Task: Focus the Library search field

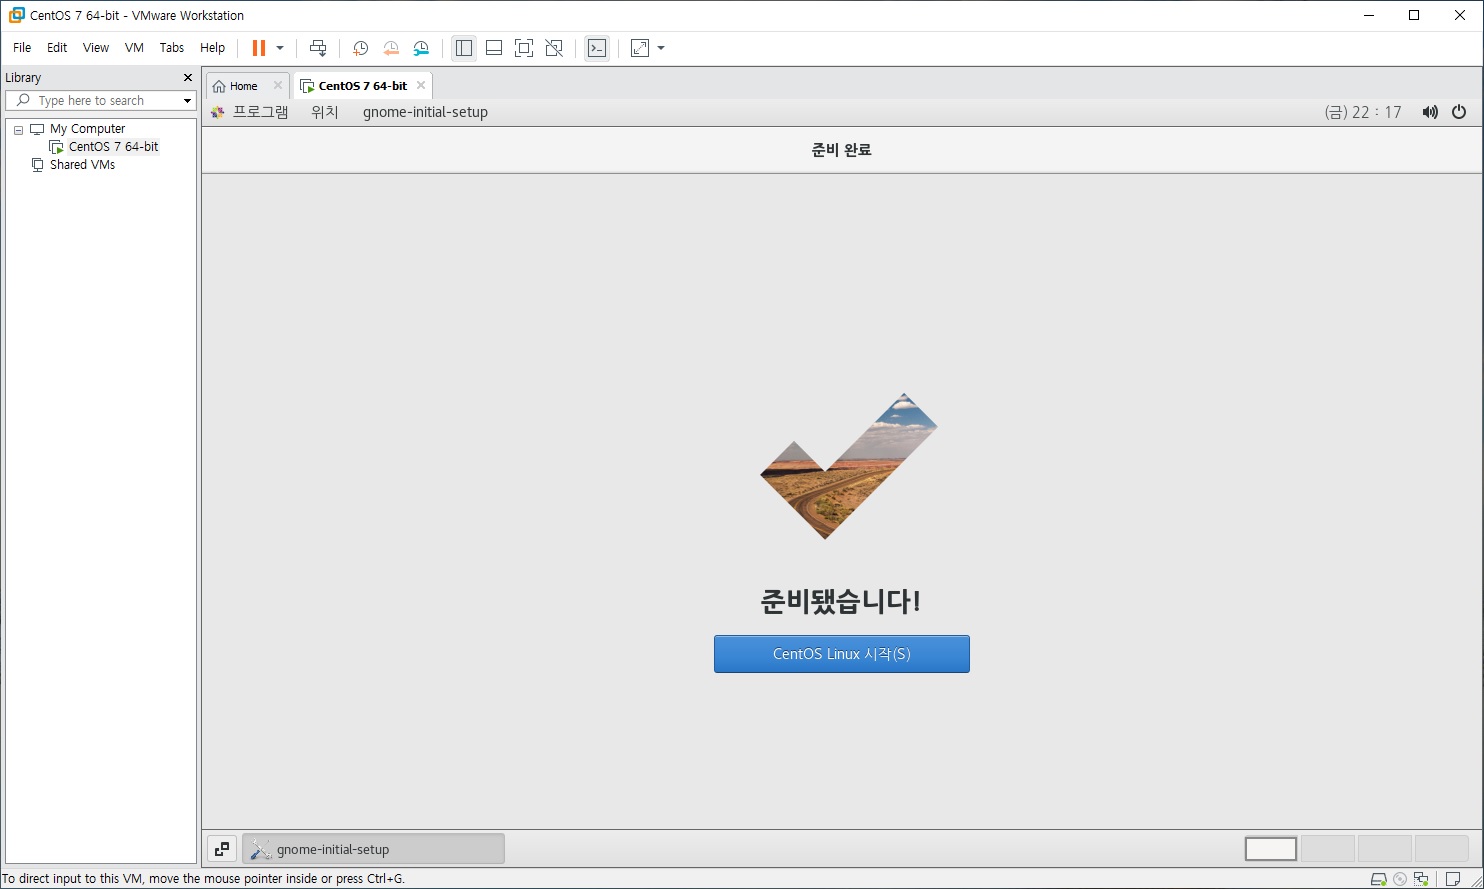Action: [x=100, y=101]
